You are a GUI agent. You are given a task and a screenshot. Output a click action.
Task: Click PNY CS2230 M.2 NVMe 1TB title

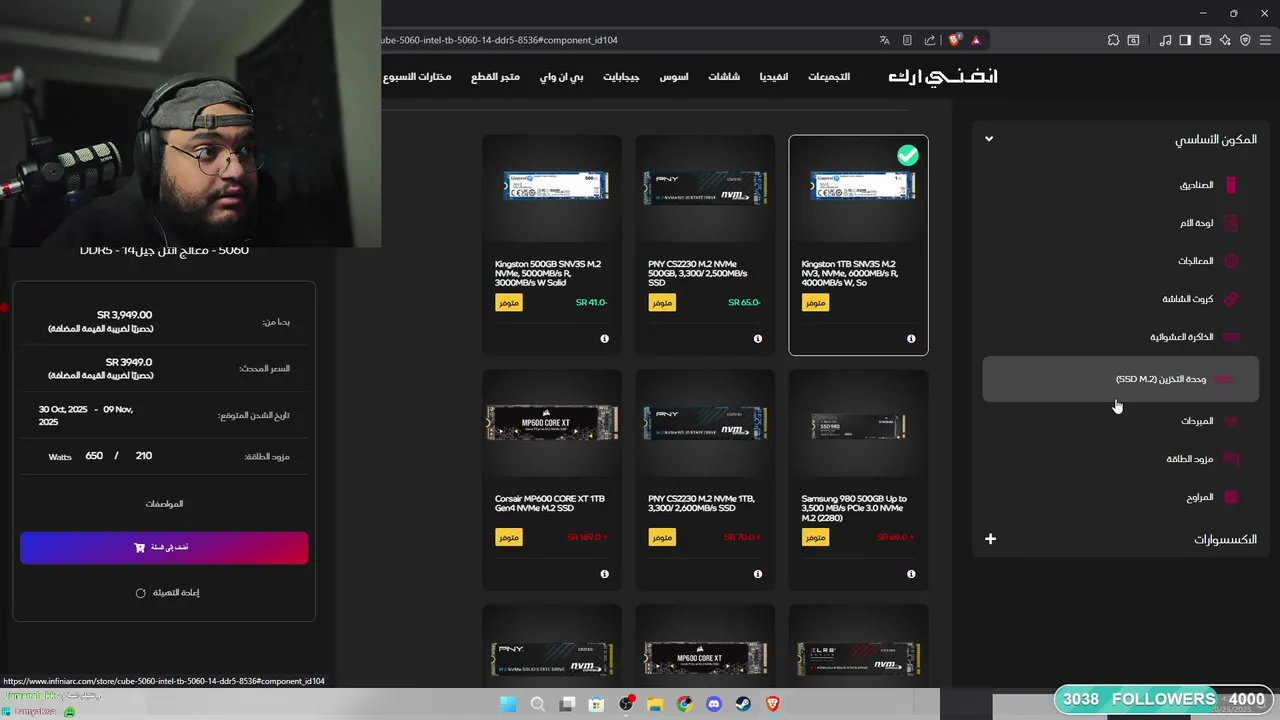tap(702, 503)
